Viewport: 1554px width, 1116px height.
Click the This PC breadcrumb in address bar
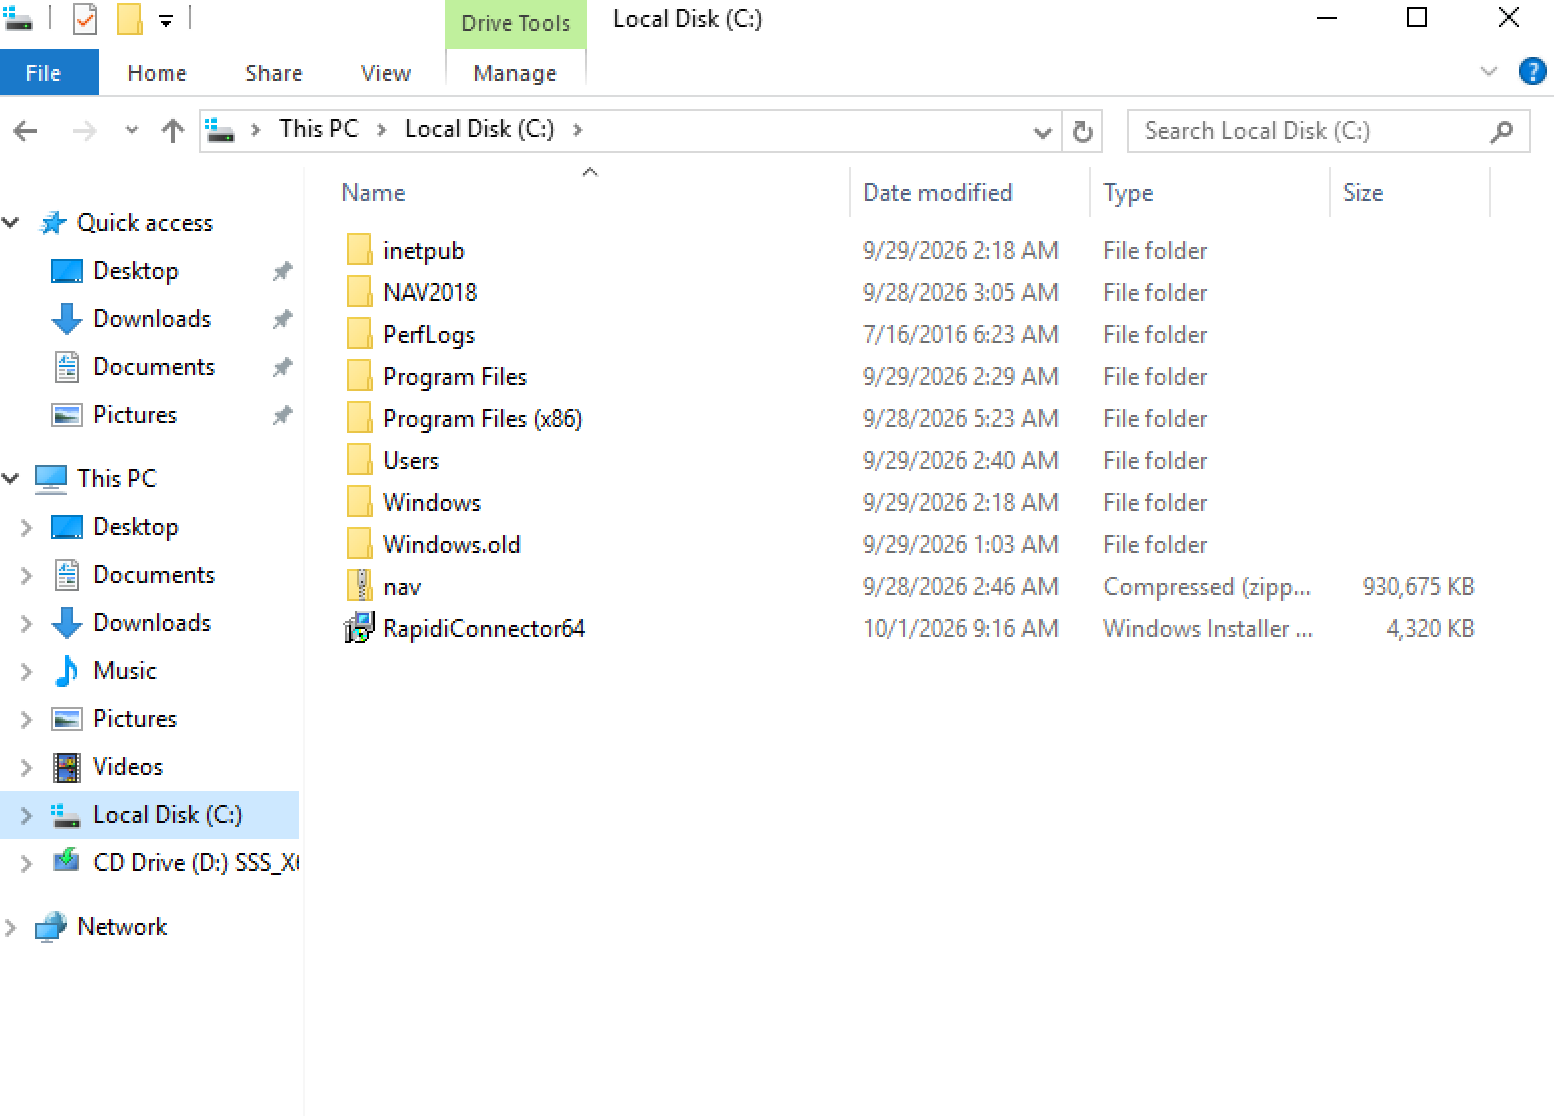318,129
